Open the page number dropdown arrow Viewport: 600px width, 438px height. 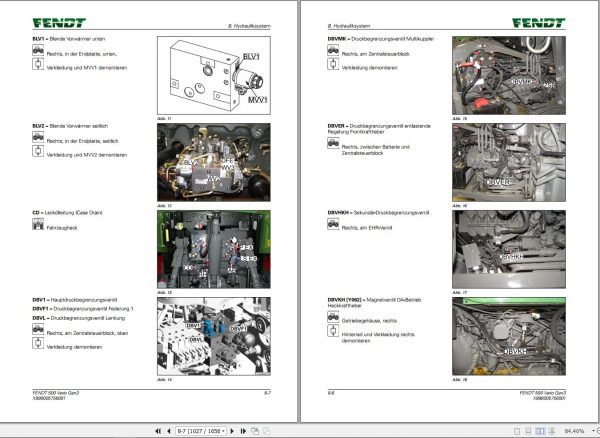[x=224, y=431]
